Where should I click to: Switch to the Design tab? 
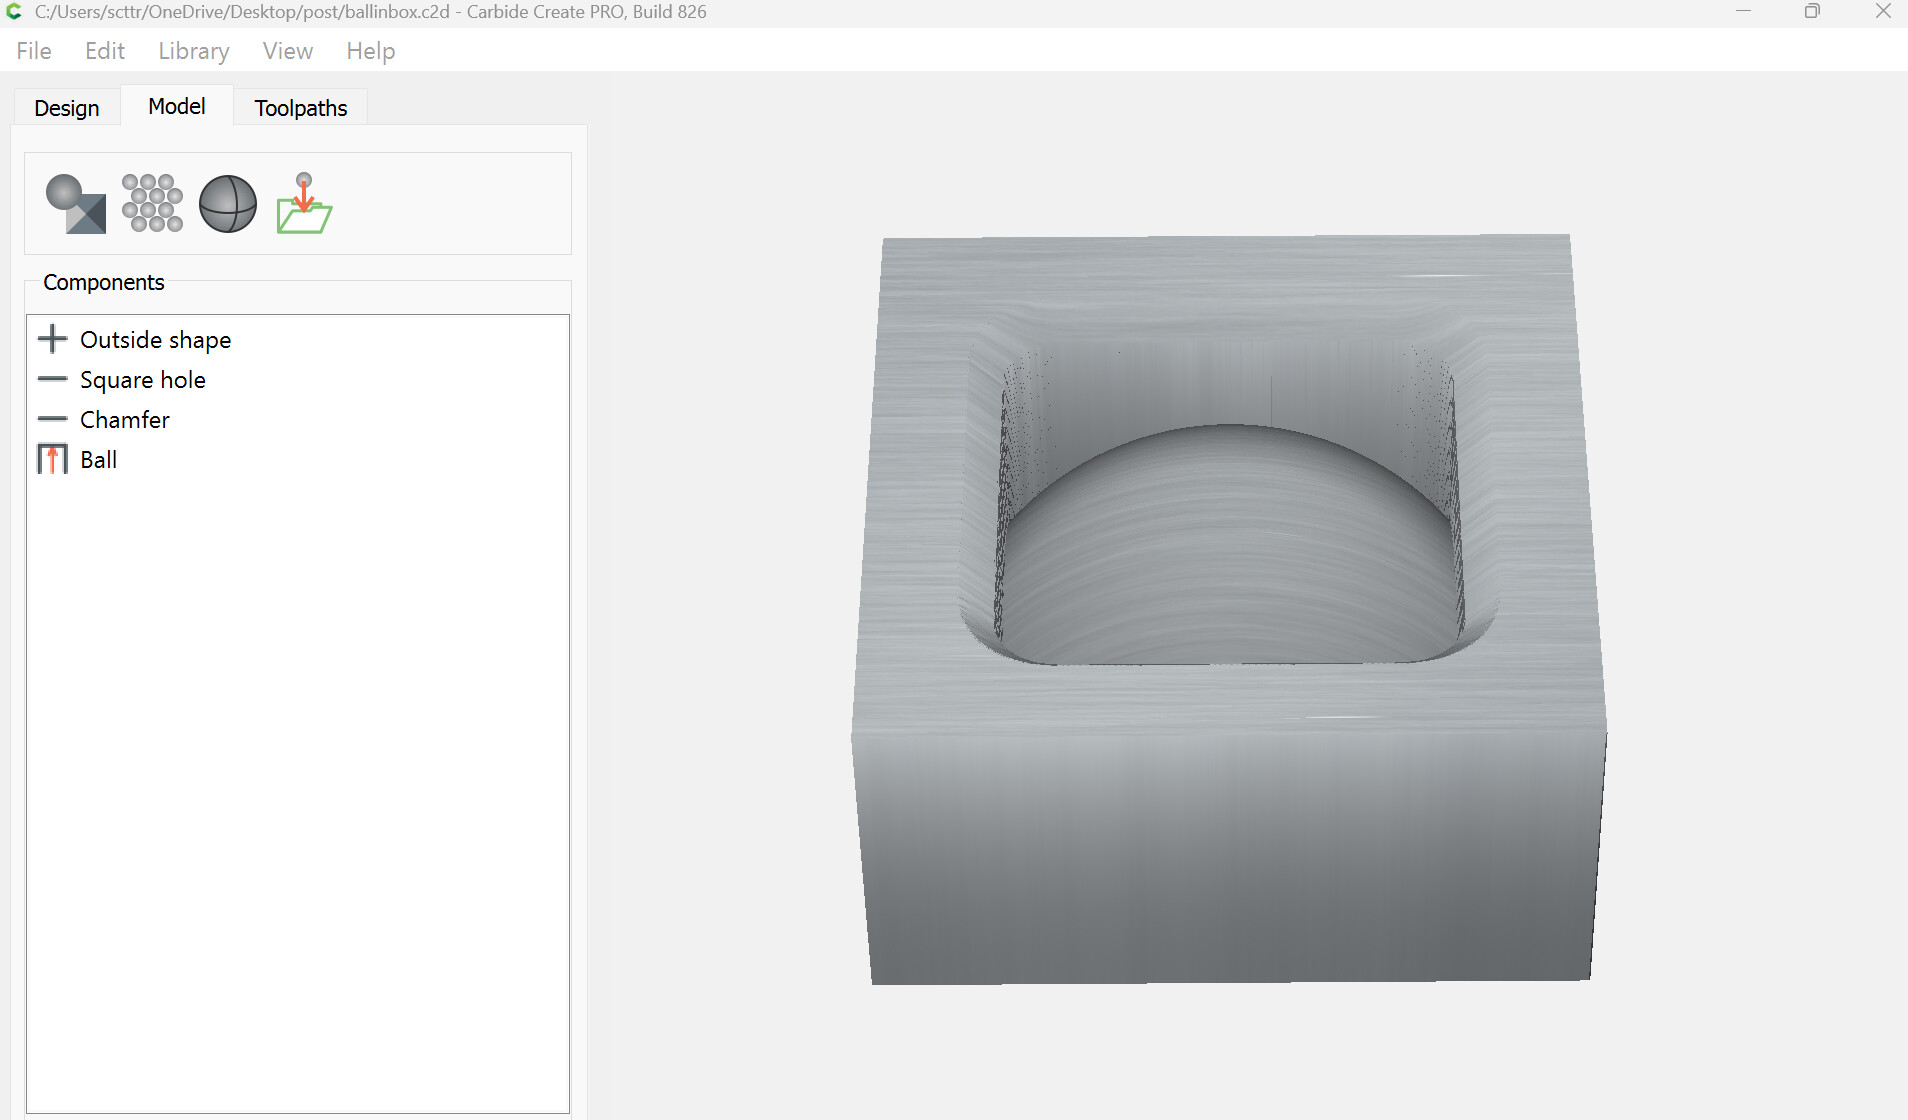[x=67, y=108]
